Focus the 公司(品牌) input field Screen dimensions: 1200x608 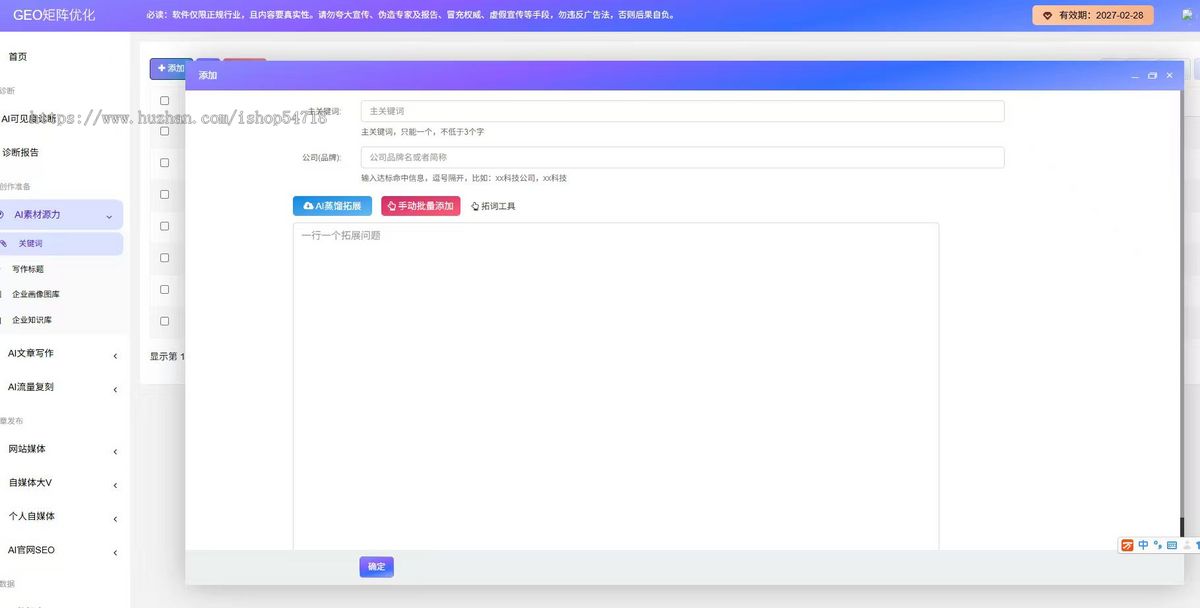pos(682,157)
